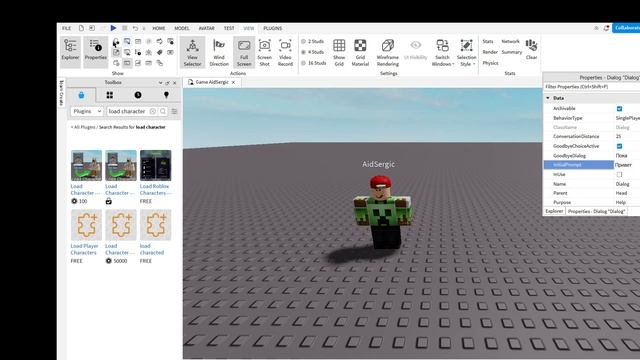Screen dimensions: 640x360
Task: Open the Toolbox Marketplace tab
Action: pyautogui.click(x=81, y=95)
